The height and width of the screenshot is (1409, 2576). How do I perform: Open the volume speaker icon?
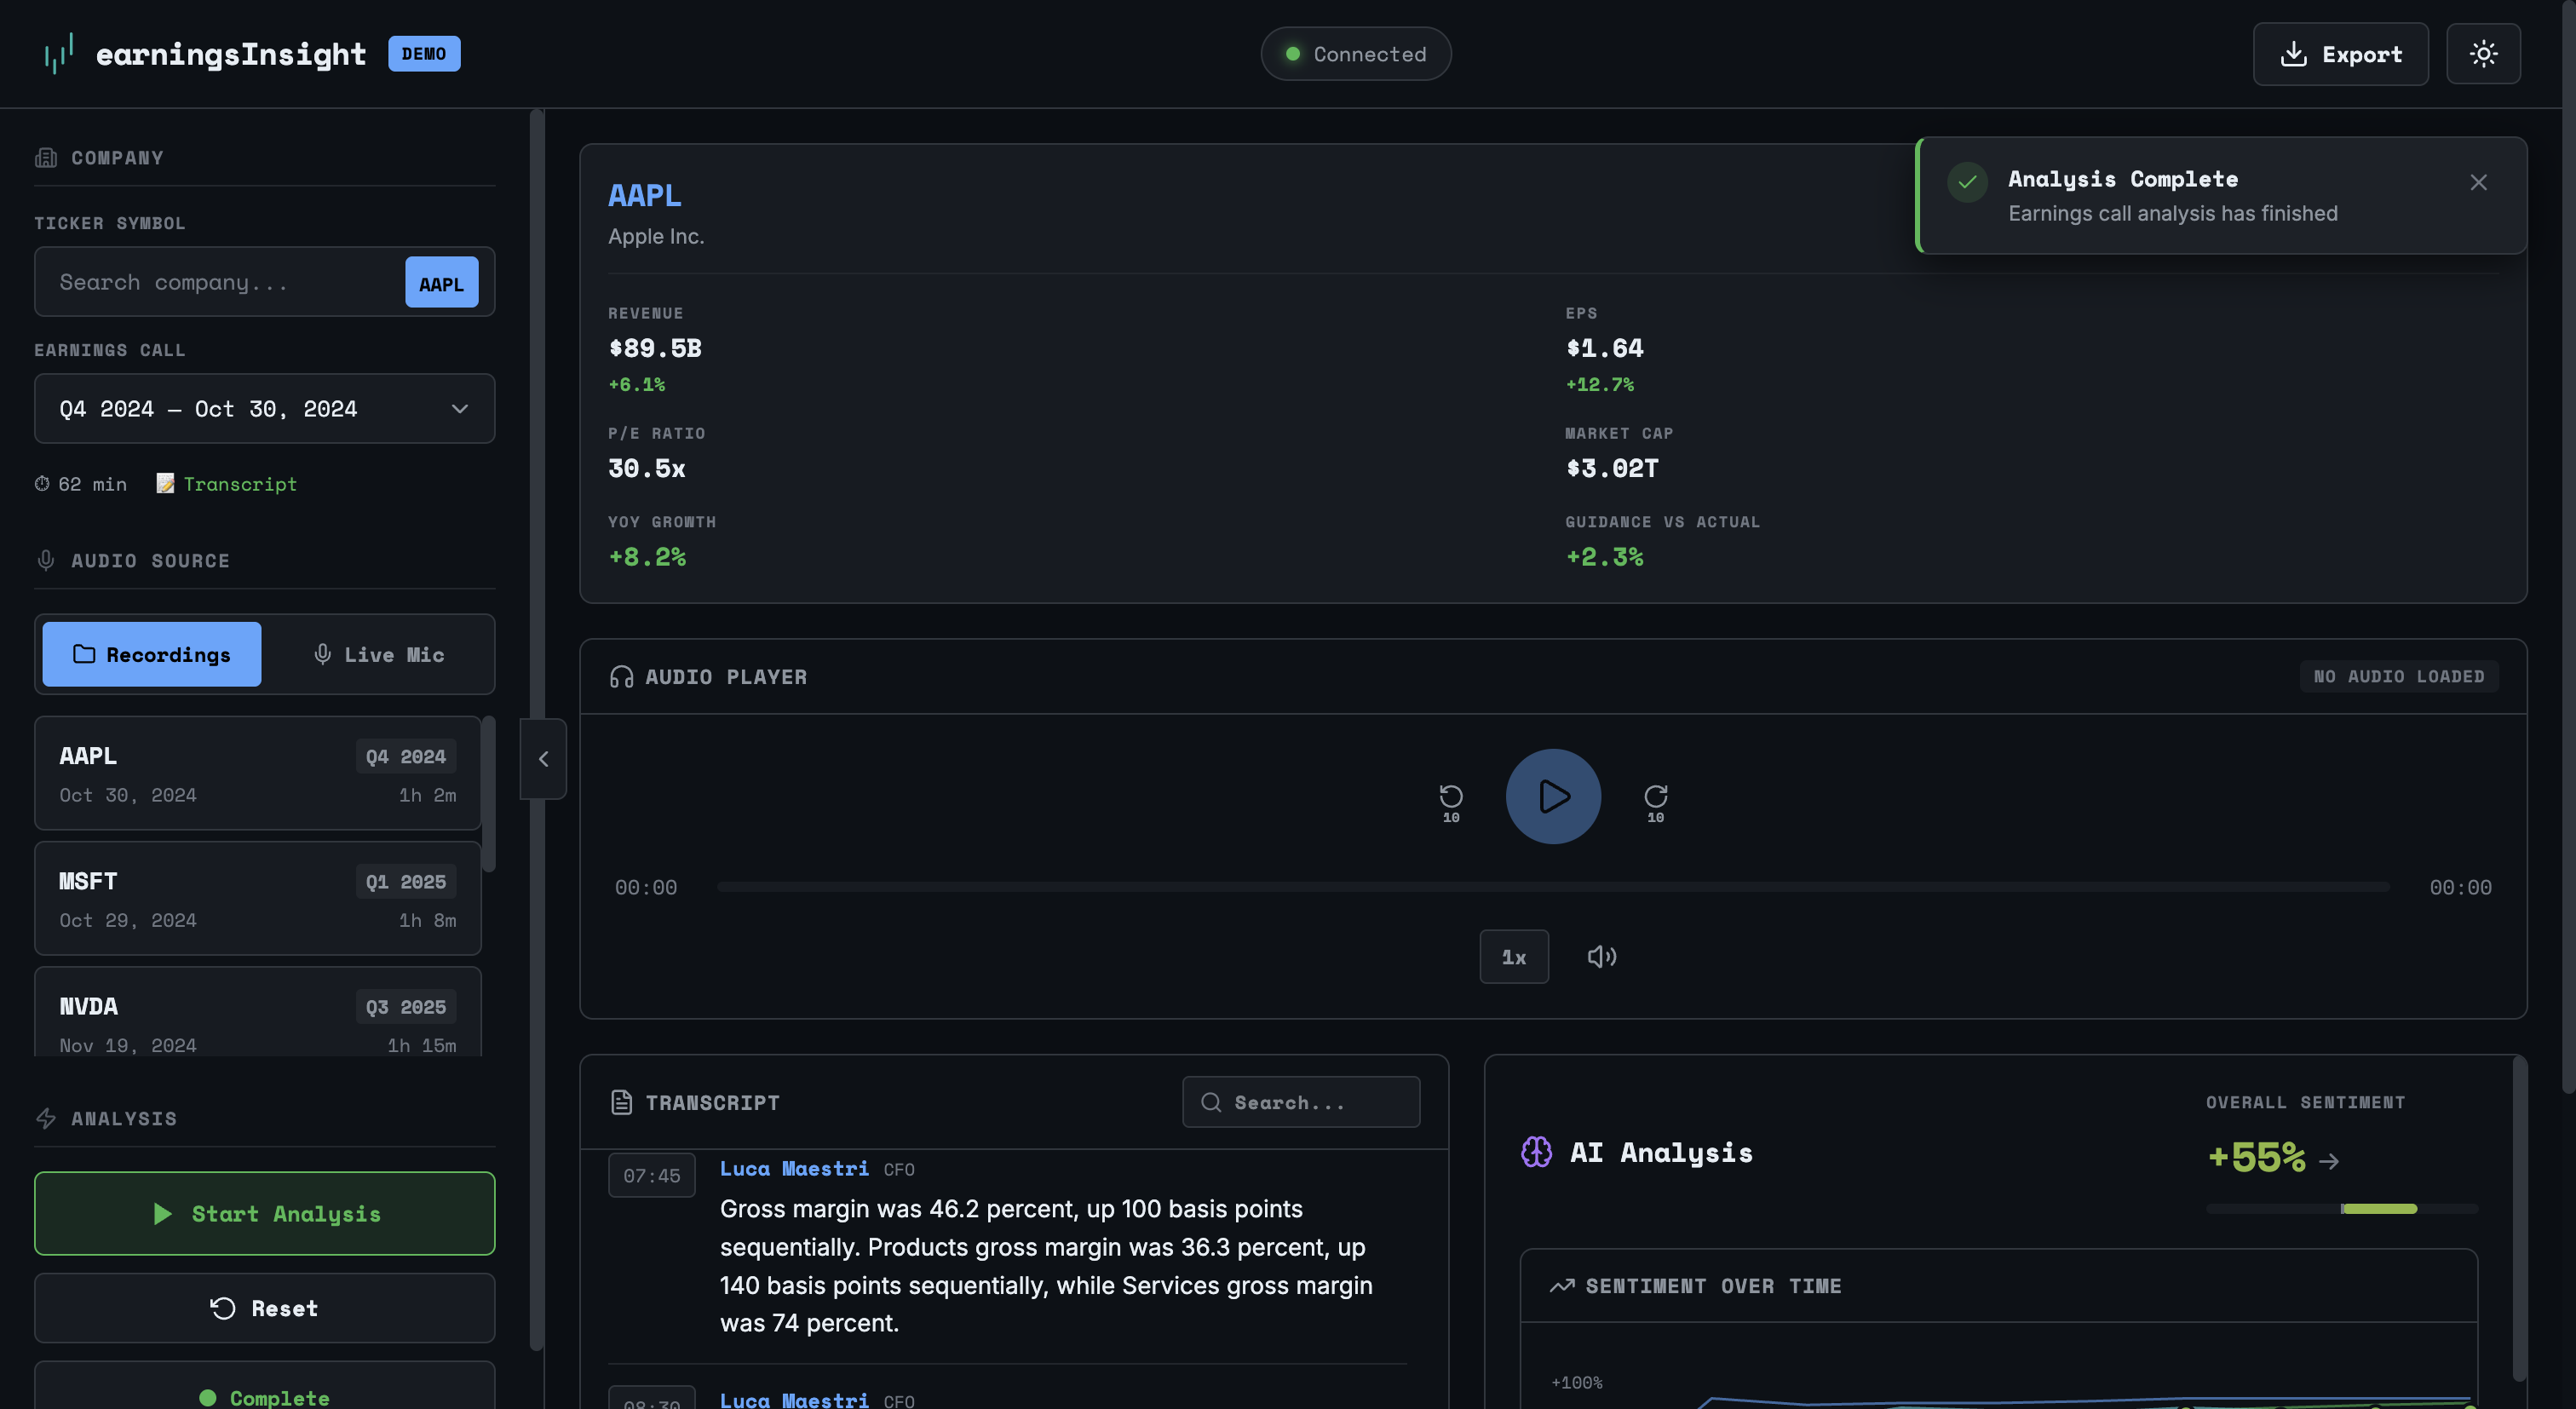click(x=1601, y=956)
